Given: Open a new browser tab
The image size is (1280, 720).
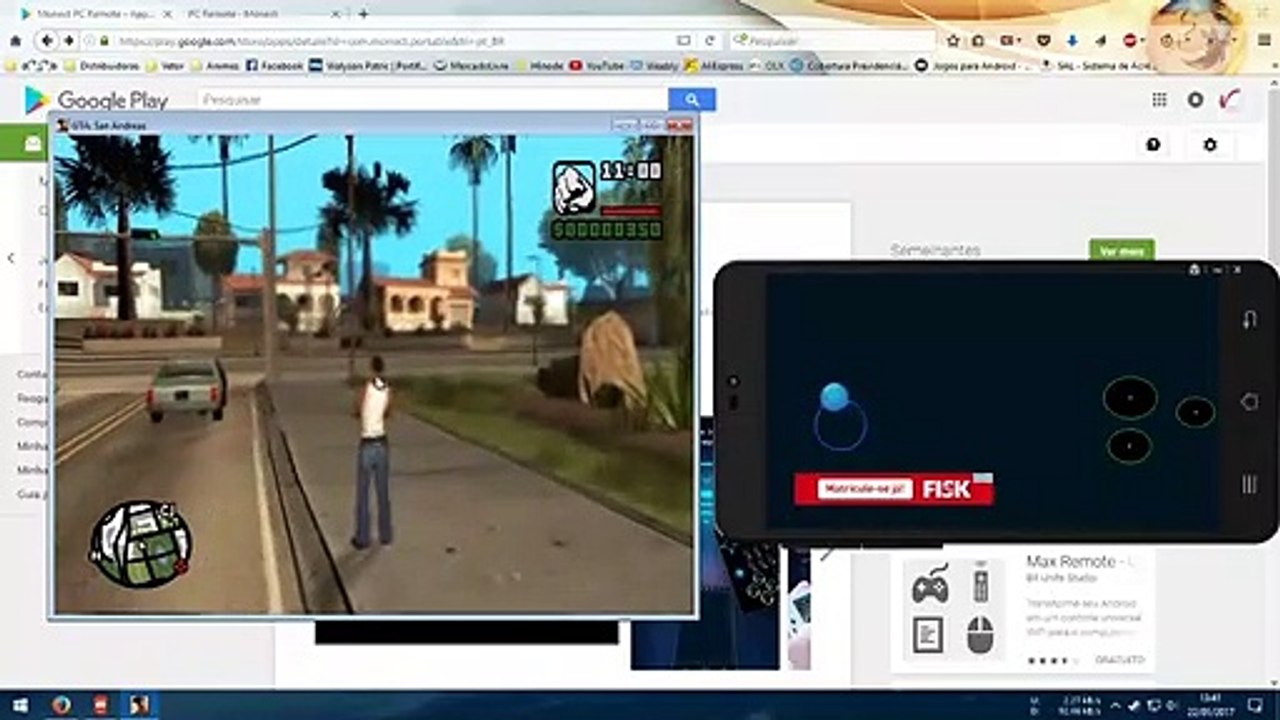Looking at the screenshot, I should pyautogui.click(x=363, y=14).
